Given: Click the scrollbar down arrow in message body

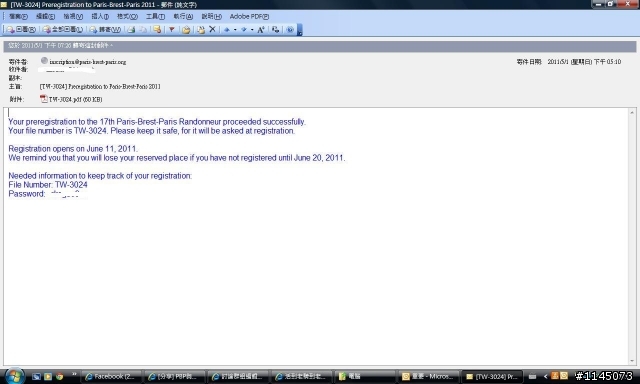Looking at the screenshot, I should pos(632,361).
